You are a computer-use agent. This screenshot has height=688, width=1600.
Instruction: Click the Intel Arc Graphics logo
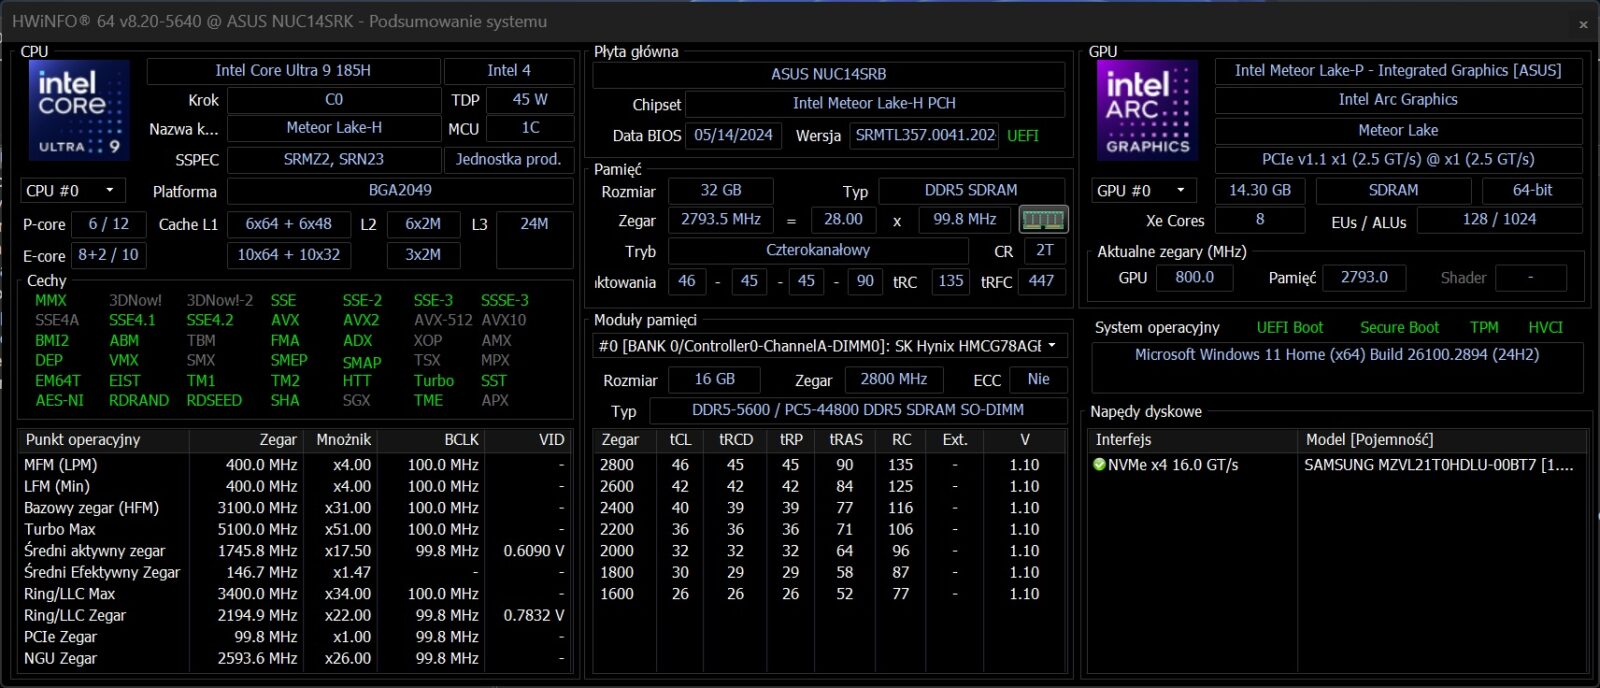pyautogui.click(x=1147, y=110)
